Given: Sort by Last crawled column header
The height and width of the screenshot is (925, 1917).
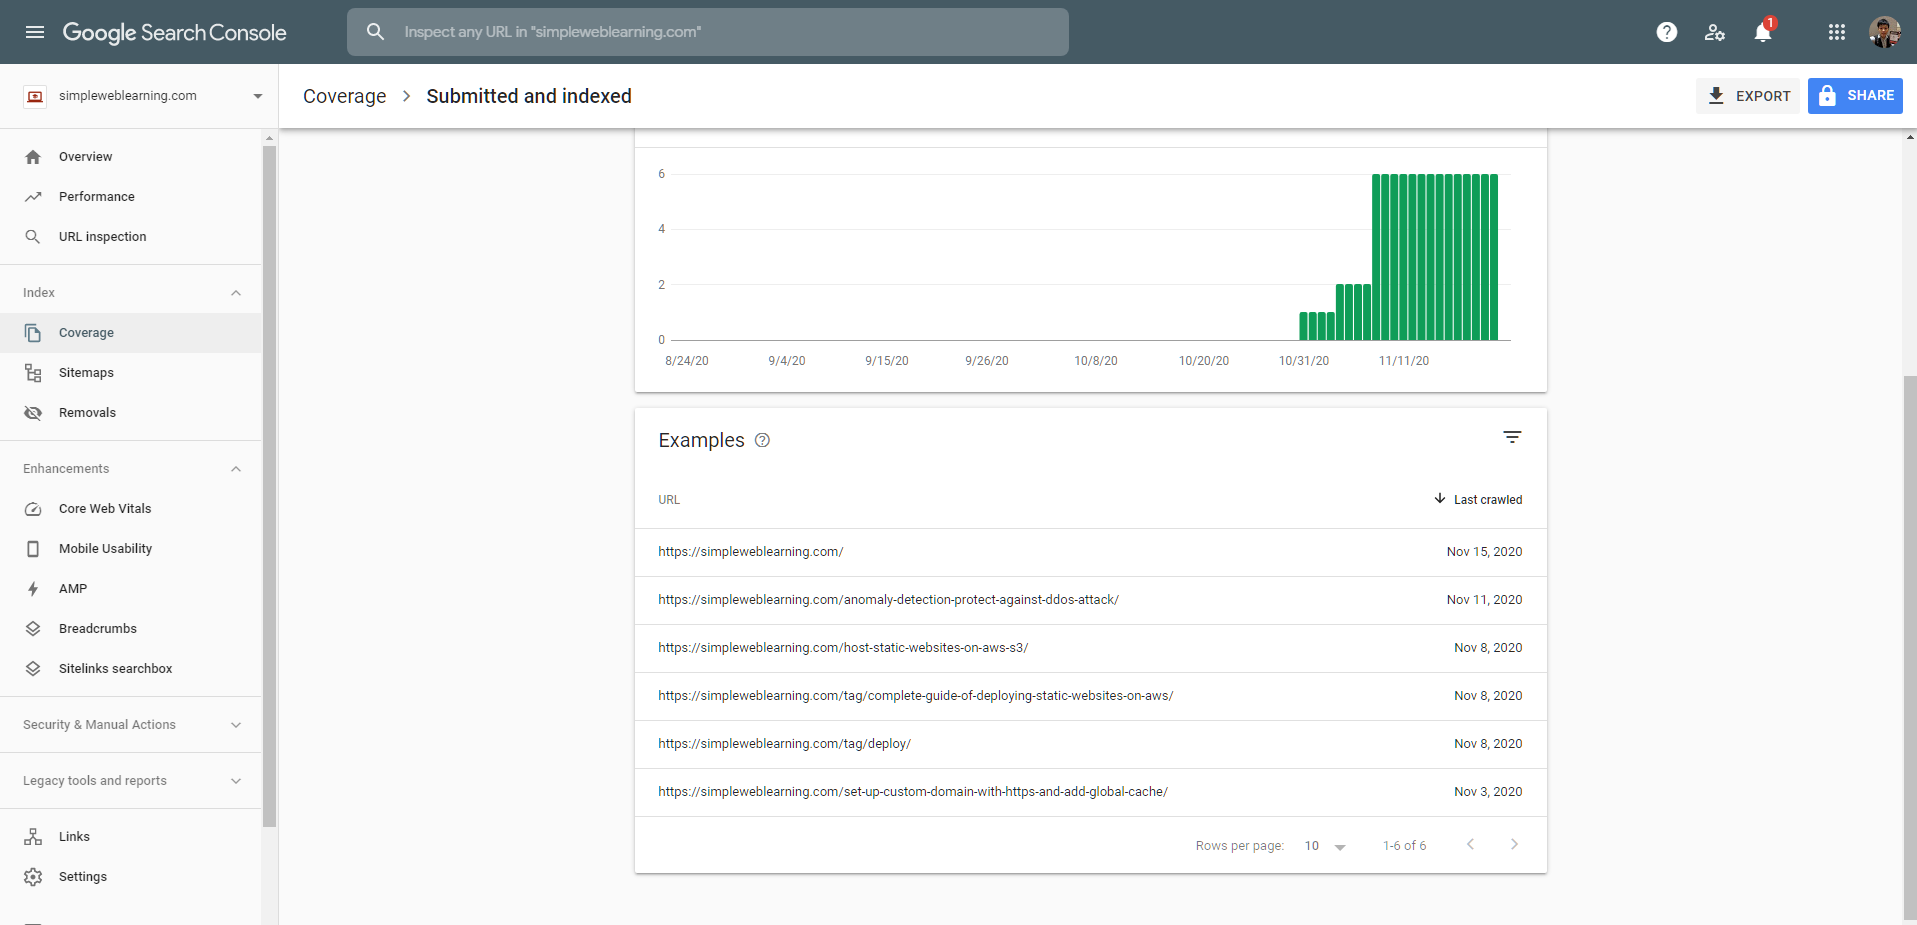Looking at the screenshot, I should click(1477, 499).
